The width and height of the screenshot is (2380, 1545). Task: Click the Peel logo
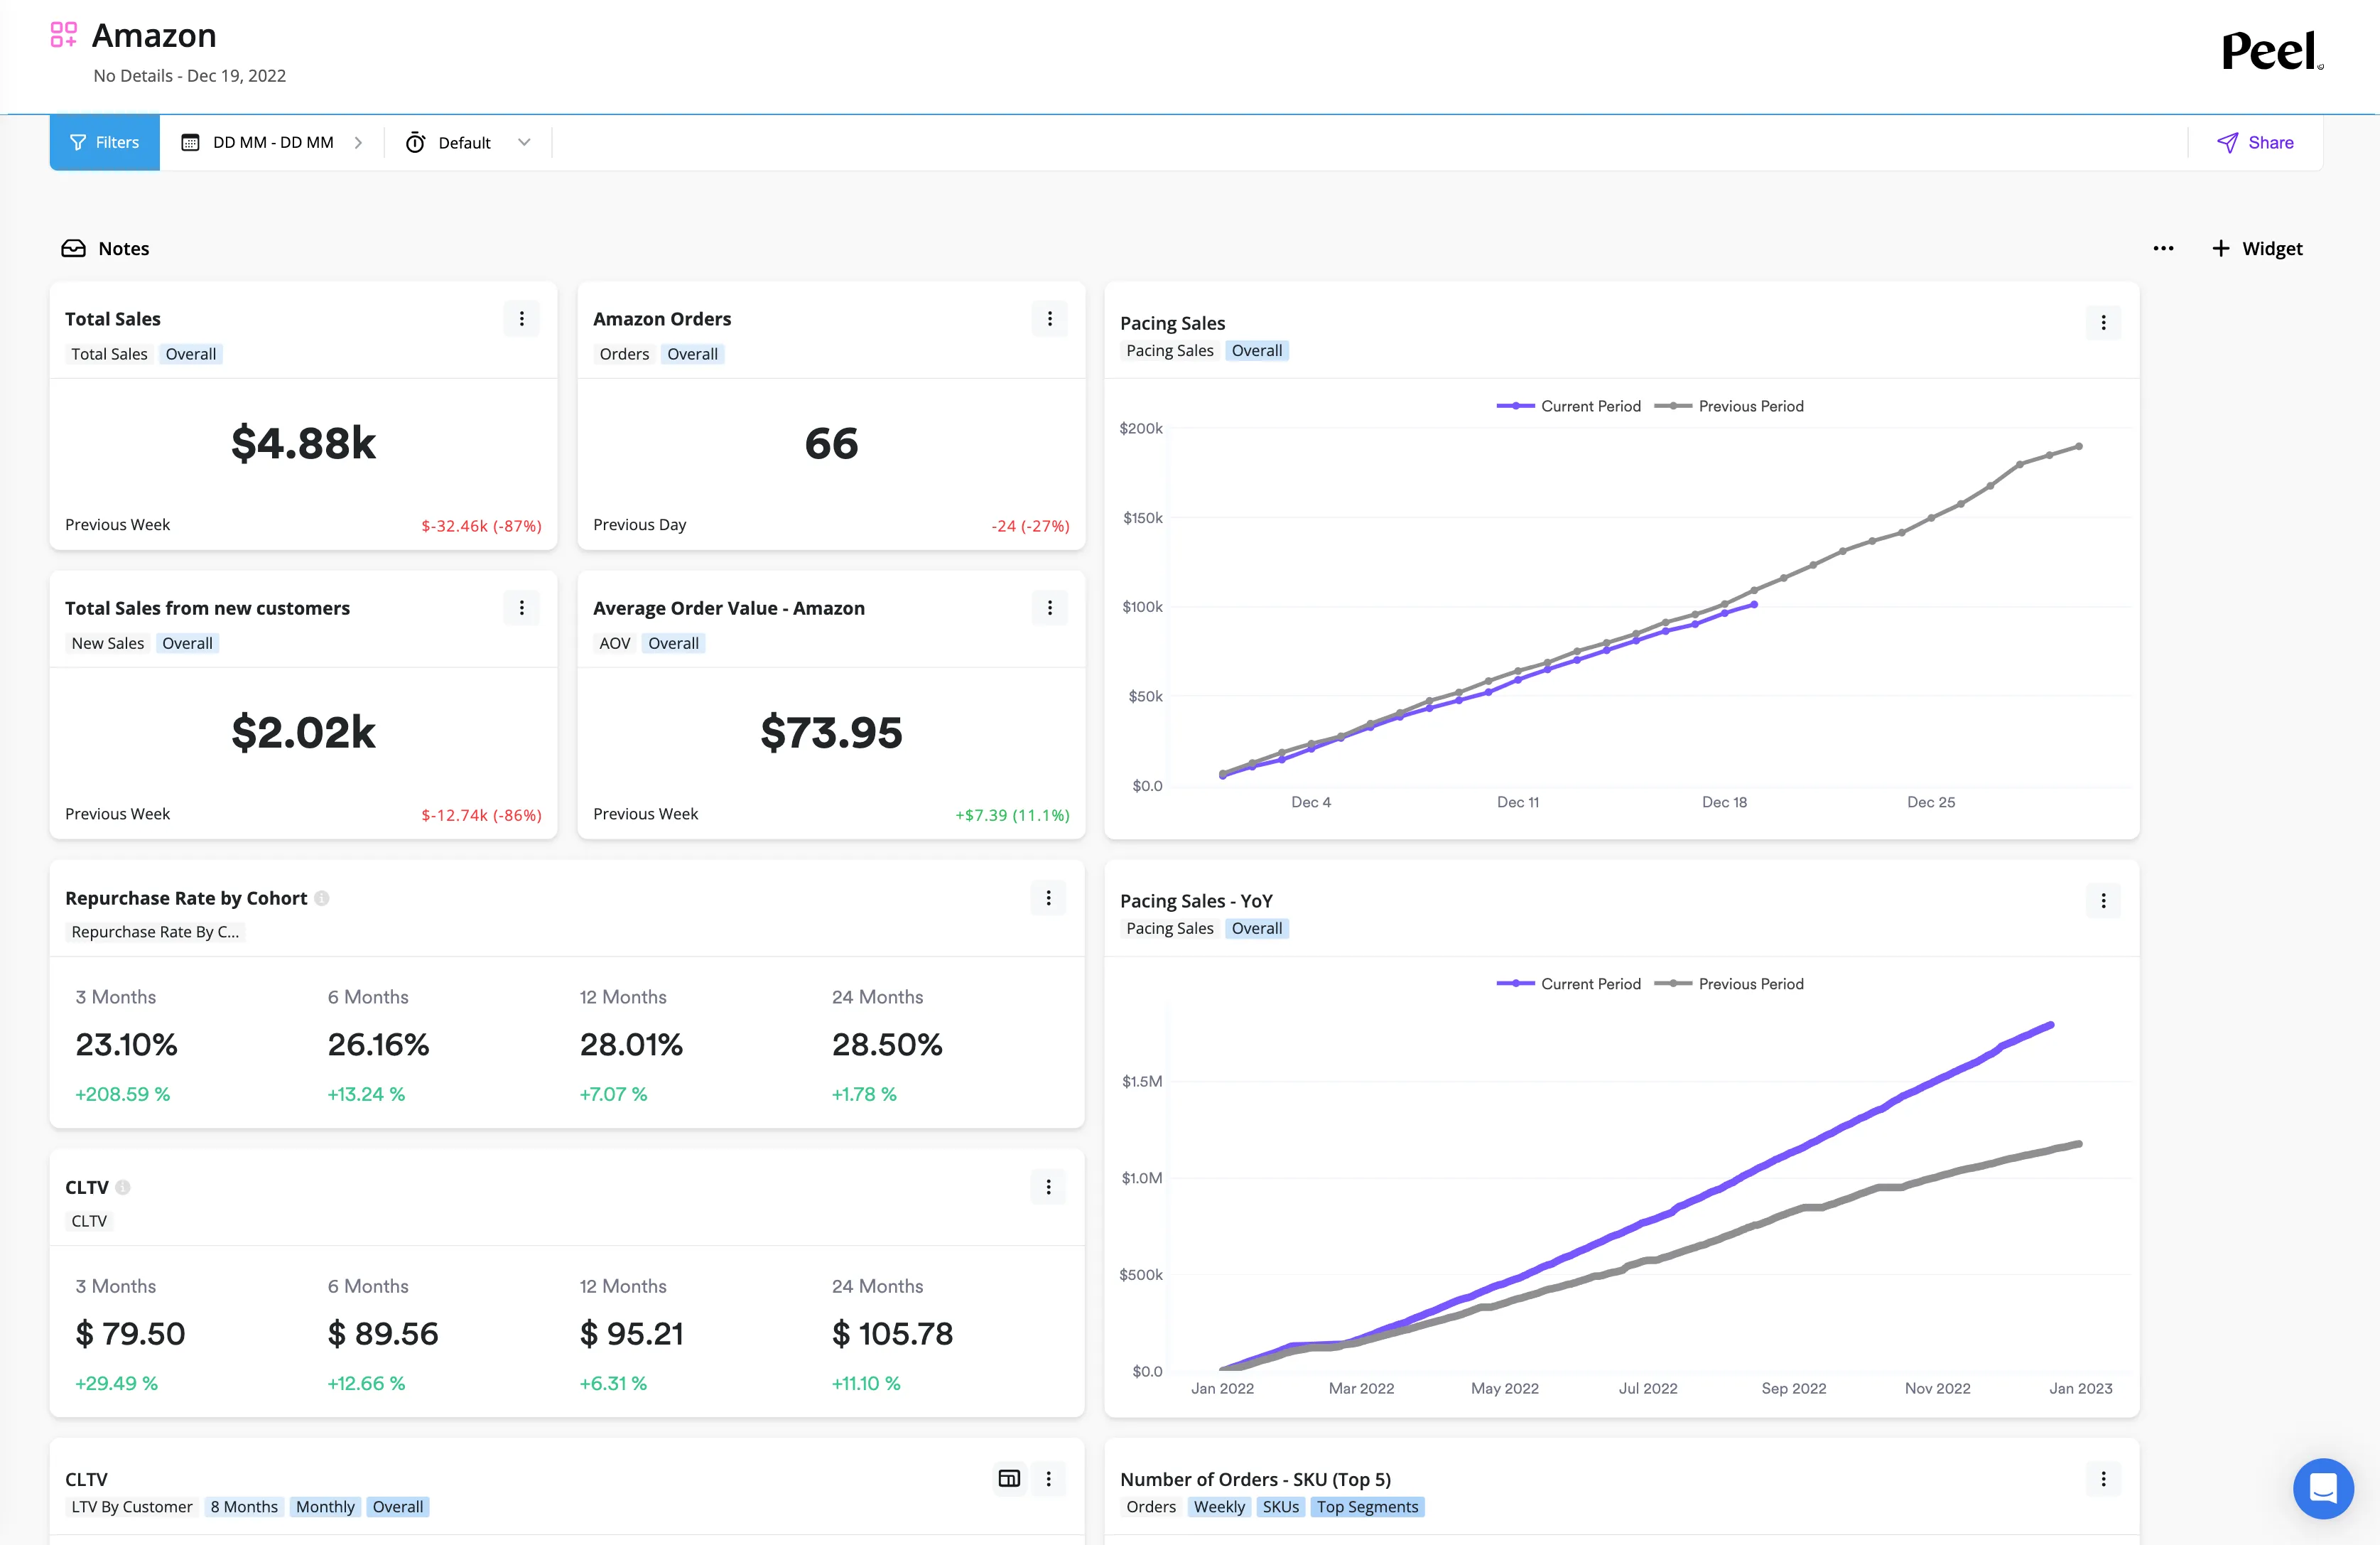2271,51
